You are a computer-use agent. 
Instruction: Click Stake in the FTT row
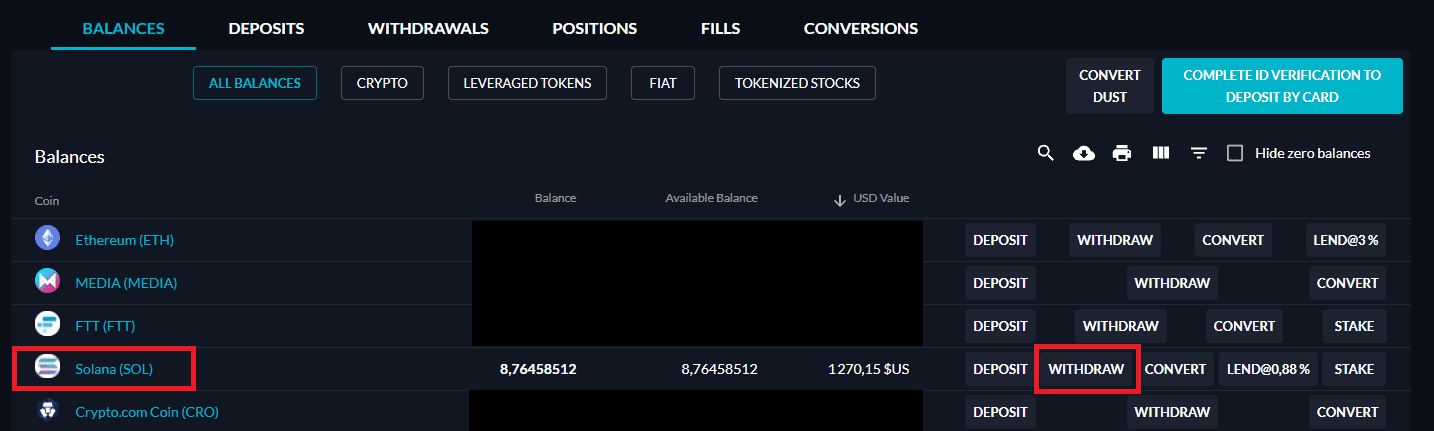point(1354,326)
